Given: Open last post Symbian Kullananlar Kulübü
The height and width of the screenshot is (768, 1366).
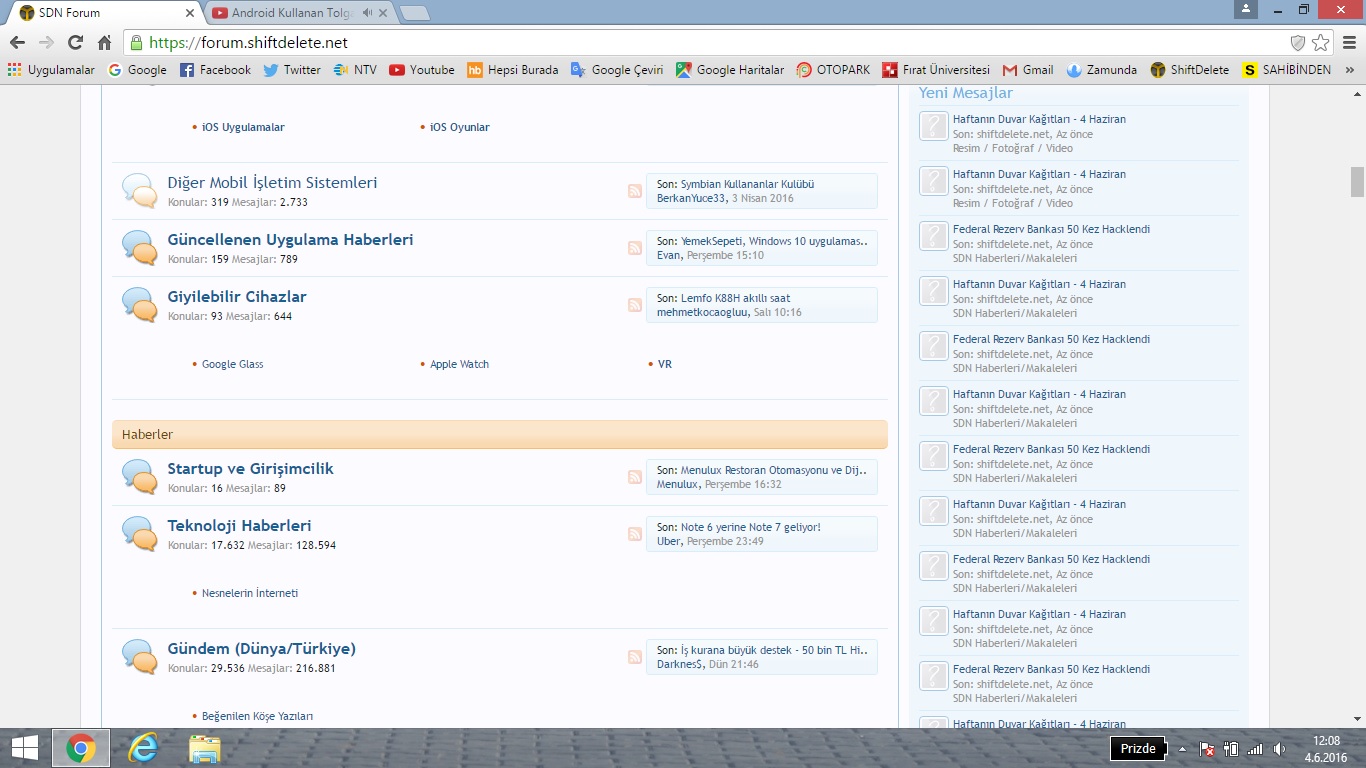Looking at the screenshot, I should [747, 184].
